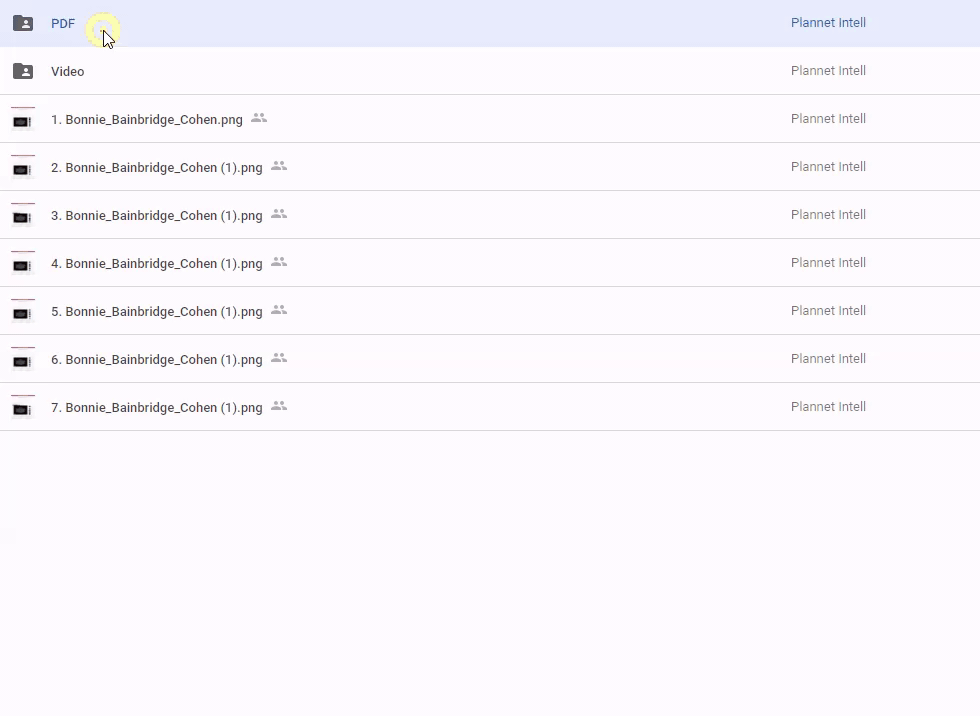Select file name 7. Bonnie_Bainbridge_Cohen (1).png

click(156, 407)
